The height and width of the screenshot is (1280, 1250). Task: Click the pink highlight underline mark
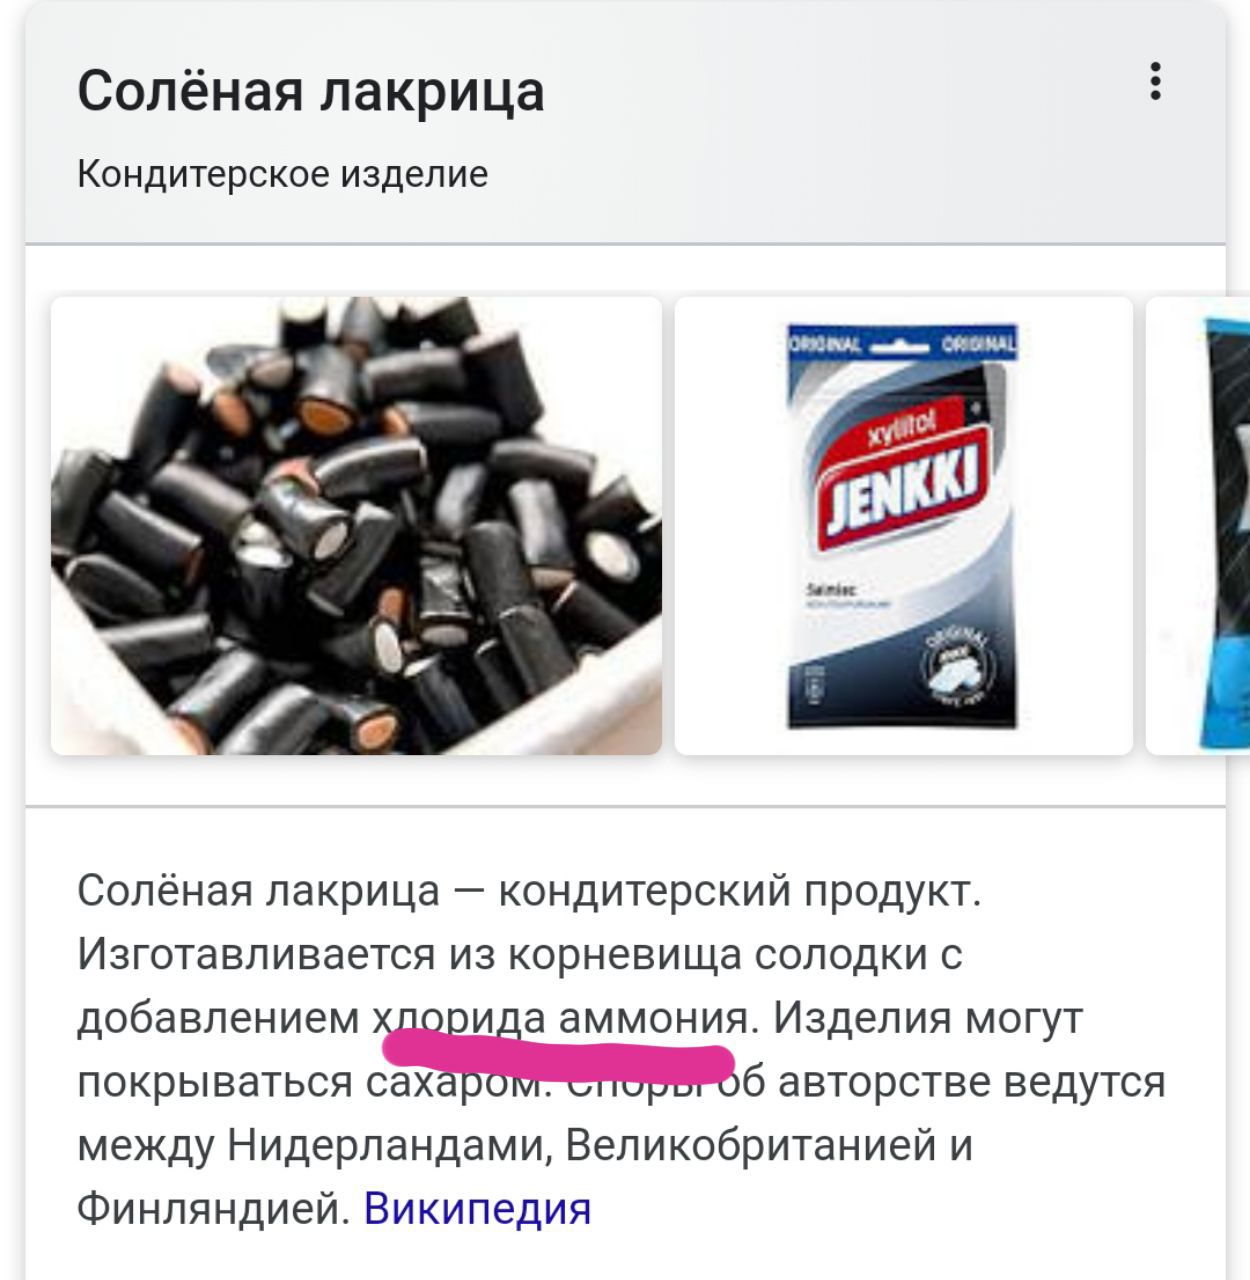tap(560, 1059)
